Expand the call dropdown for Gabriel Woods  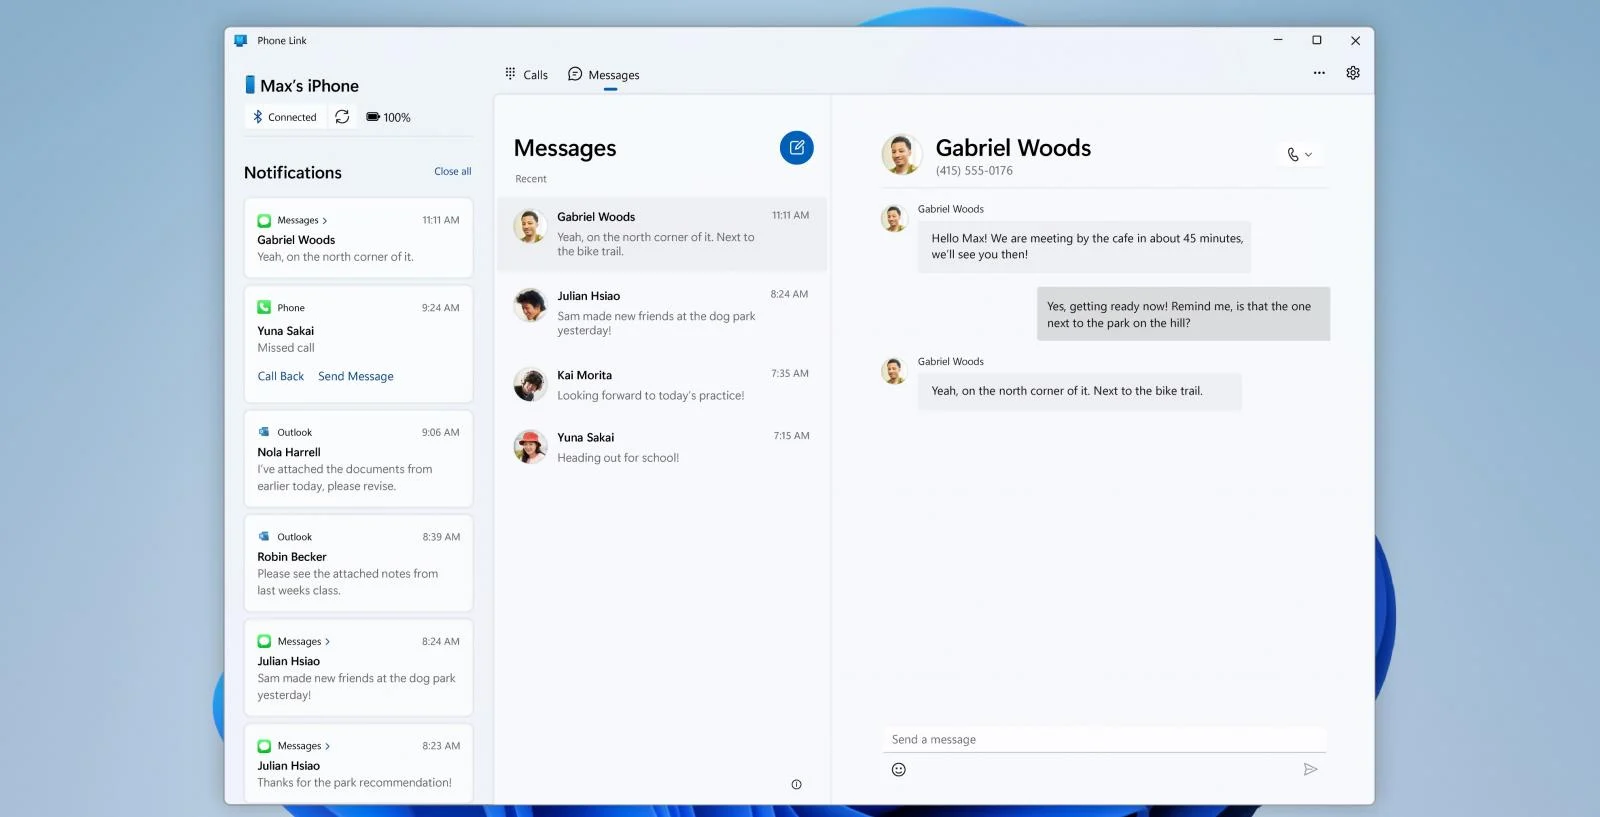1299,155
